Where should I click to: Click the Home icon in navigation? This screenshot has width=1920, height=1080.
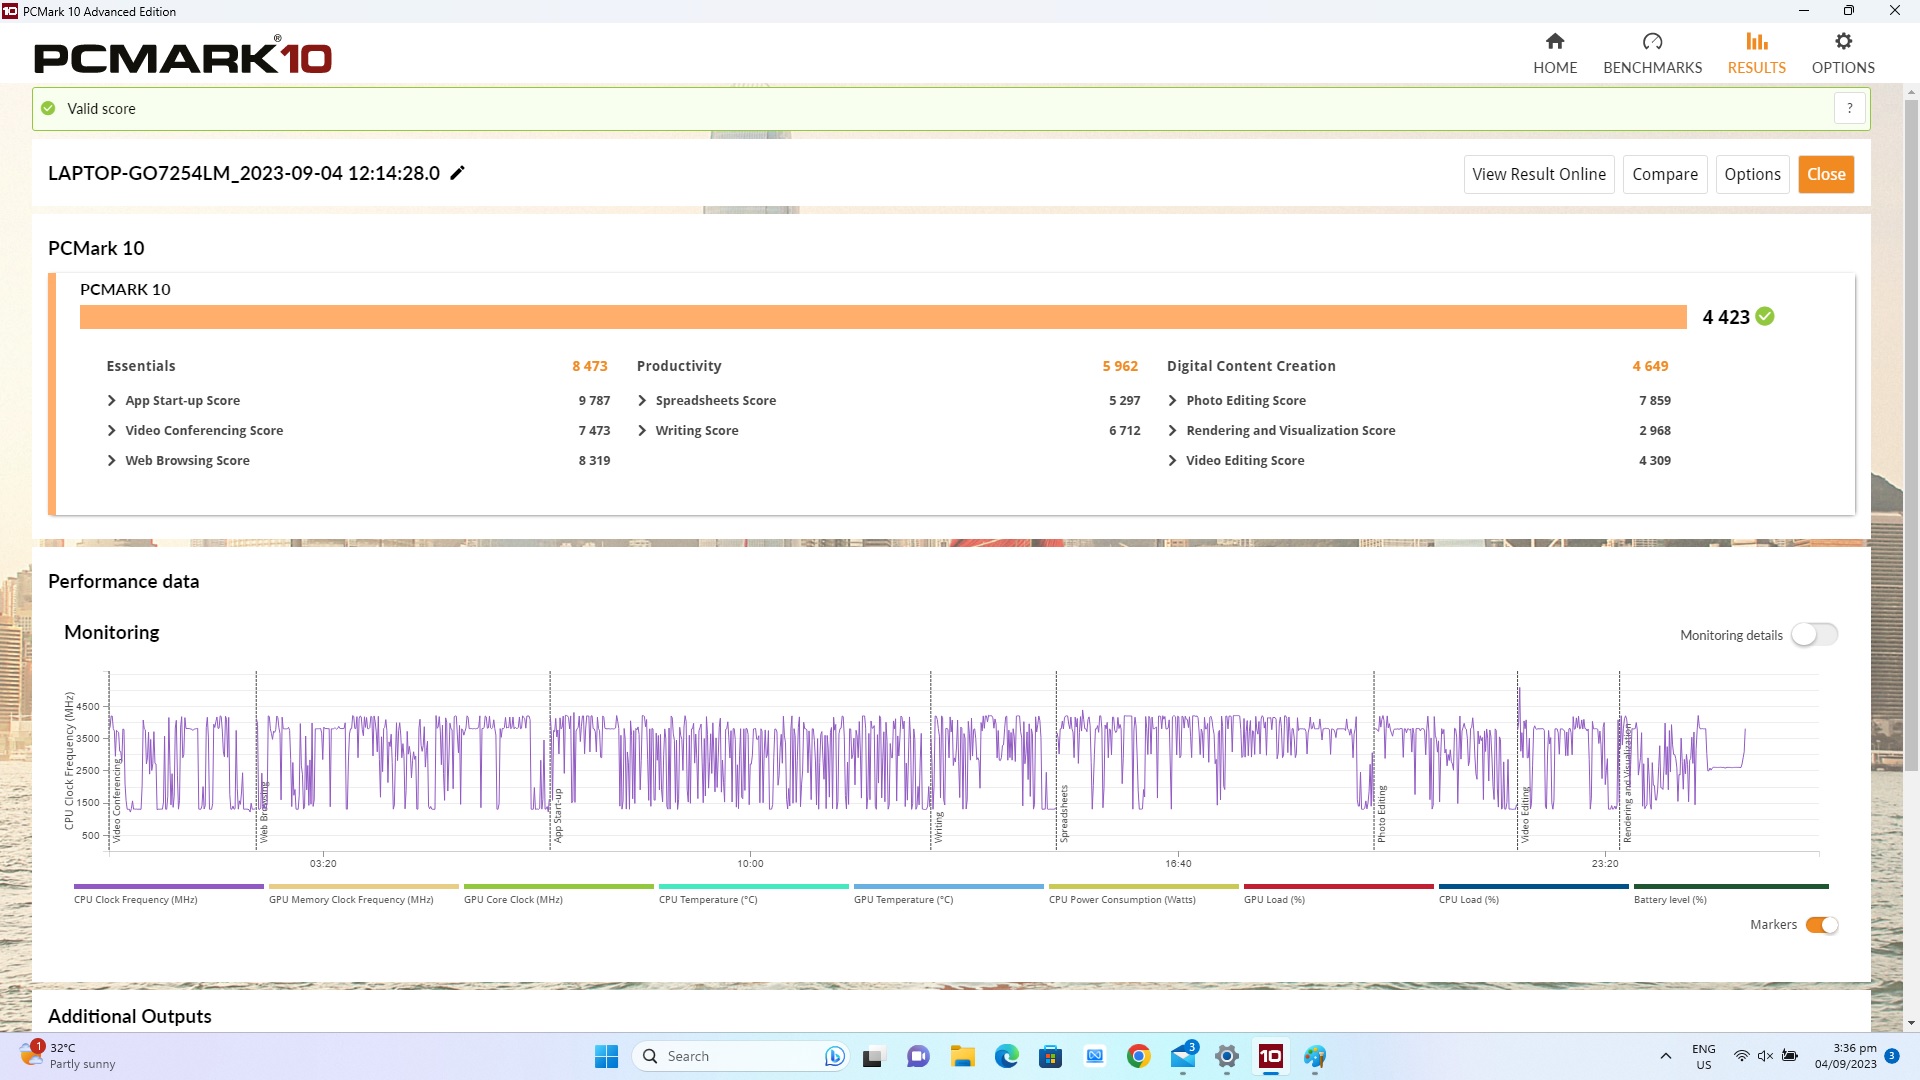tap(1554, 41)
